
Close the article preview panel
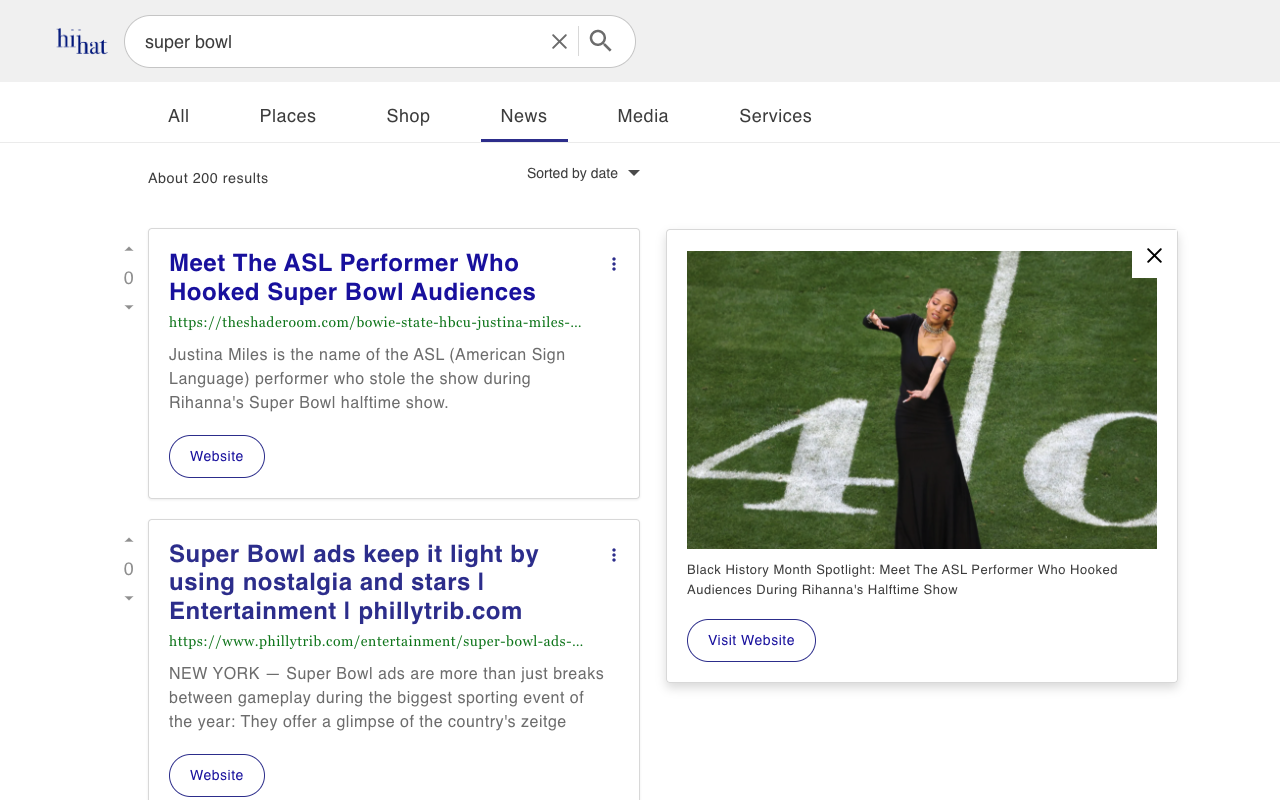click(1154, 256)
